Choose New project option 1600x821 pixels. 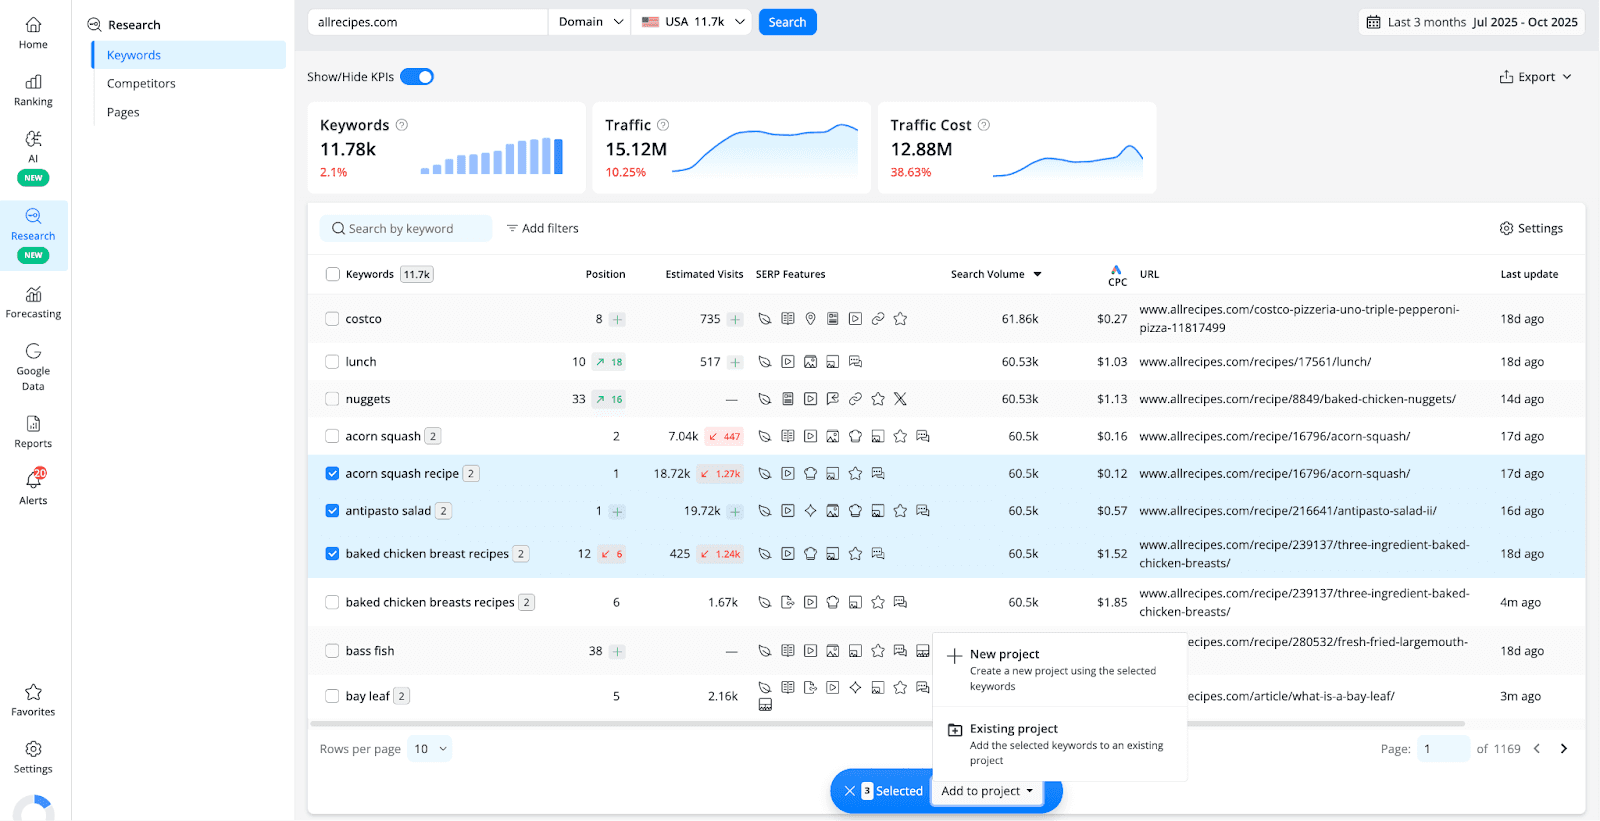click(x=1060, y=669)
